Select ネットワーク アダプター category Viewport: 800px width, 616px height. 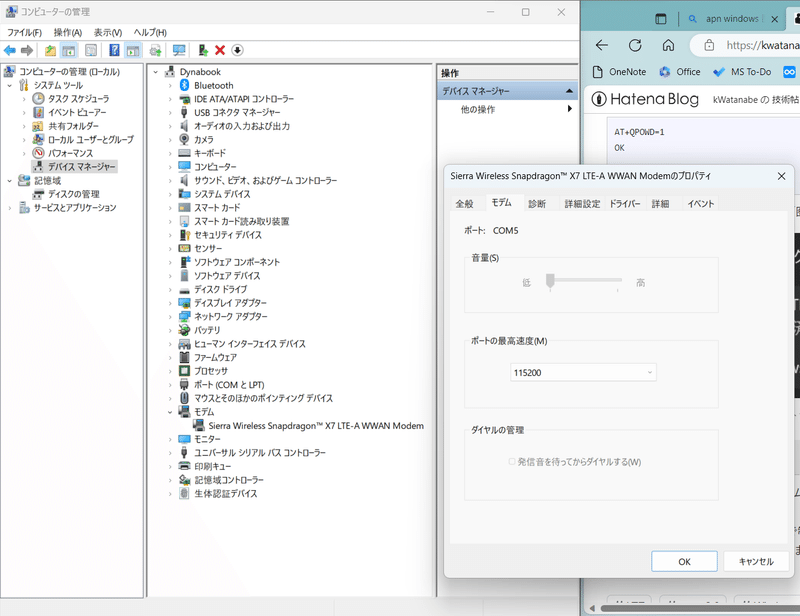pyautogui.click(x=230, y=316)
